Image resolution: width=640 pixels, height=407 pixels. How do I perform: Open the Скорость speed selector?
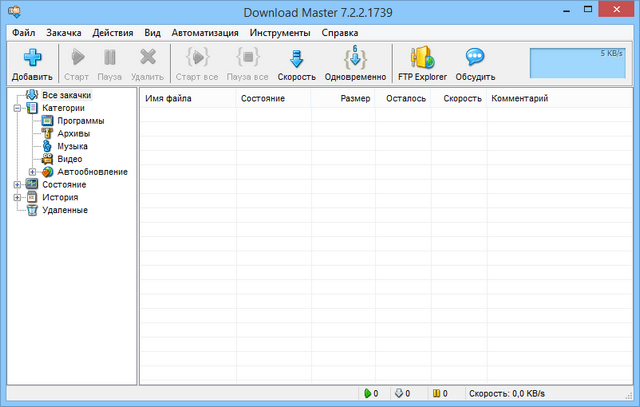pyautogui.click(x=295, y=58)
